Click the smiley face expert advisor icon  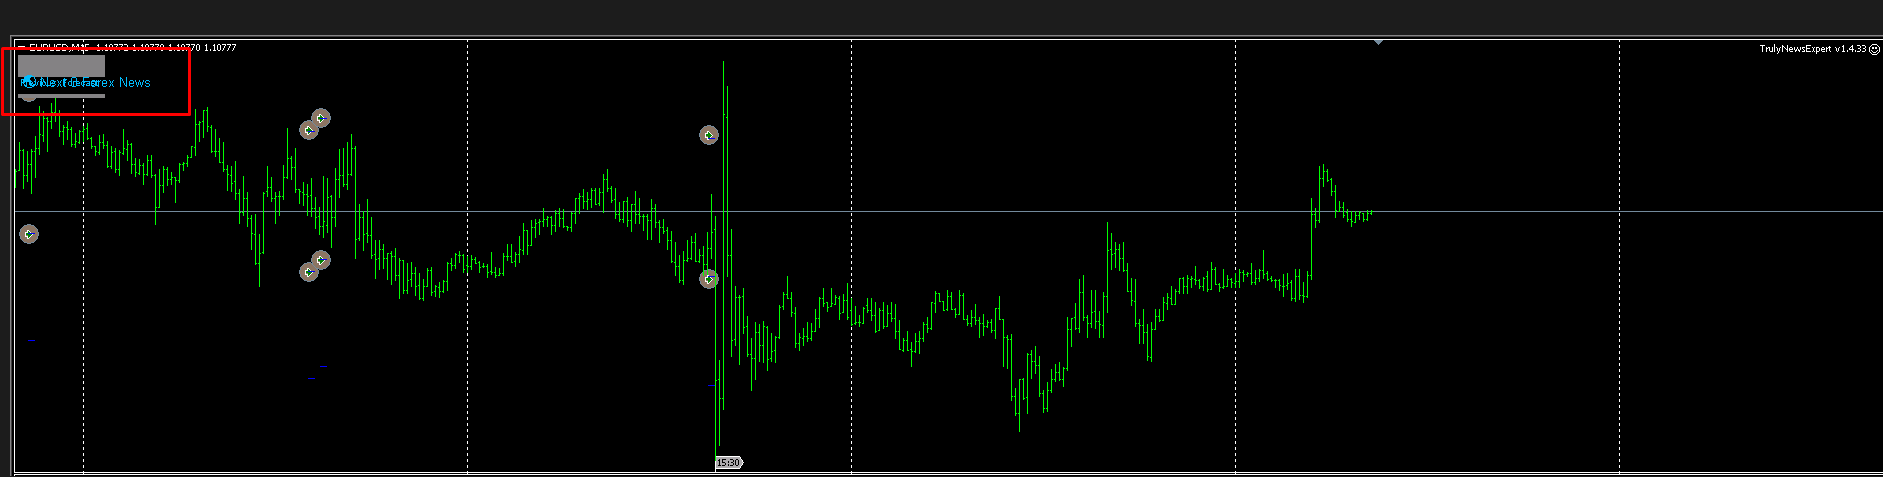point(1874,48)
